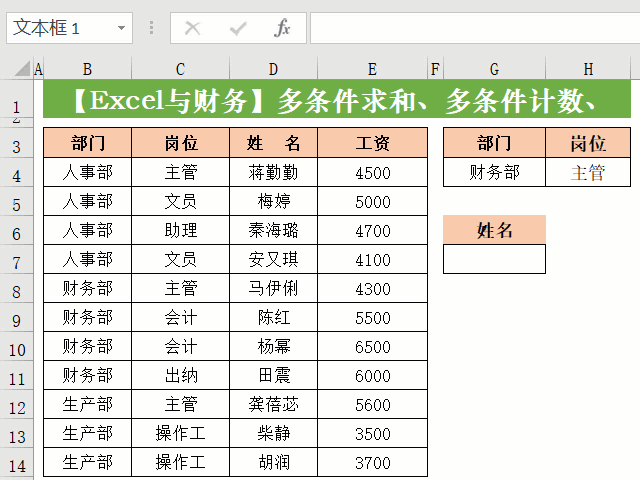
Task: Click the 姓 名 header in cell D3
Action: (x=273, y=143)
